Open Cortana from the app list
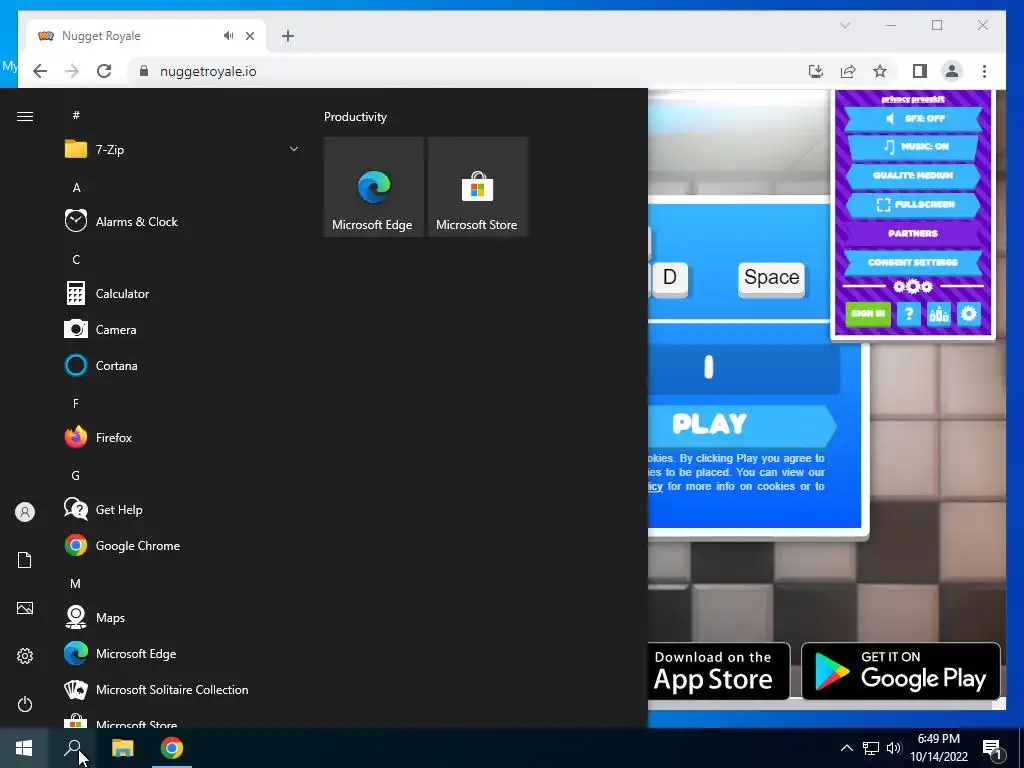 [182, 366]
